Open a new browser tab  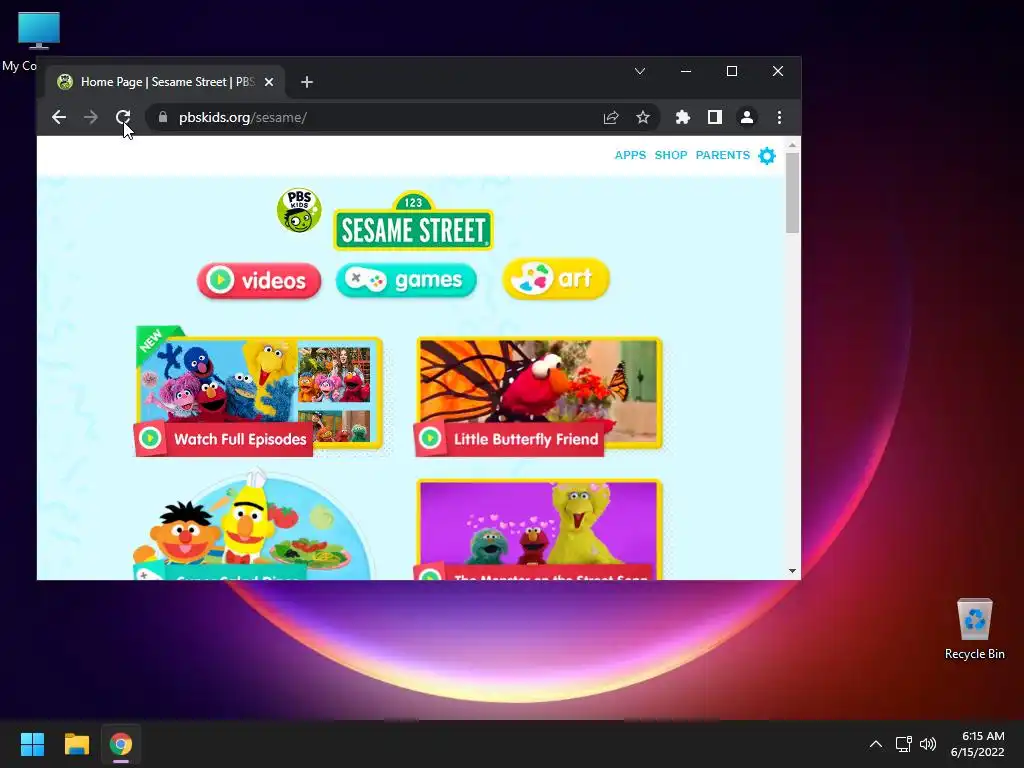307,82
